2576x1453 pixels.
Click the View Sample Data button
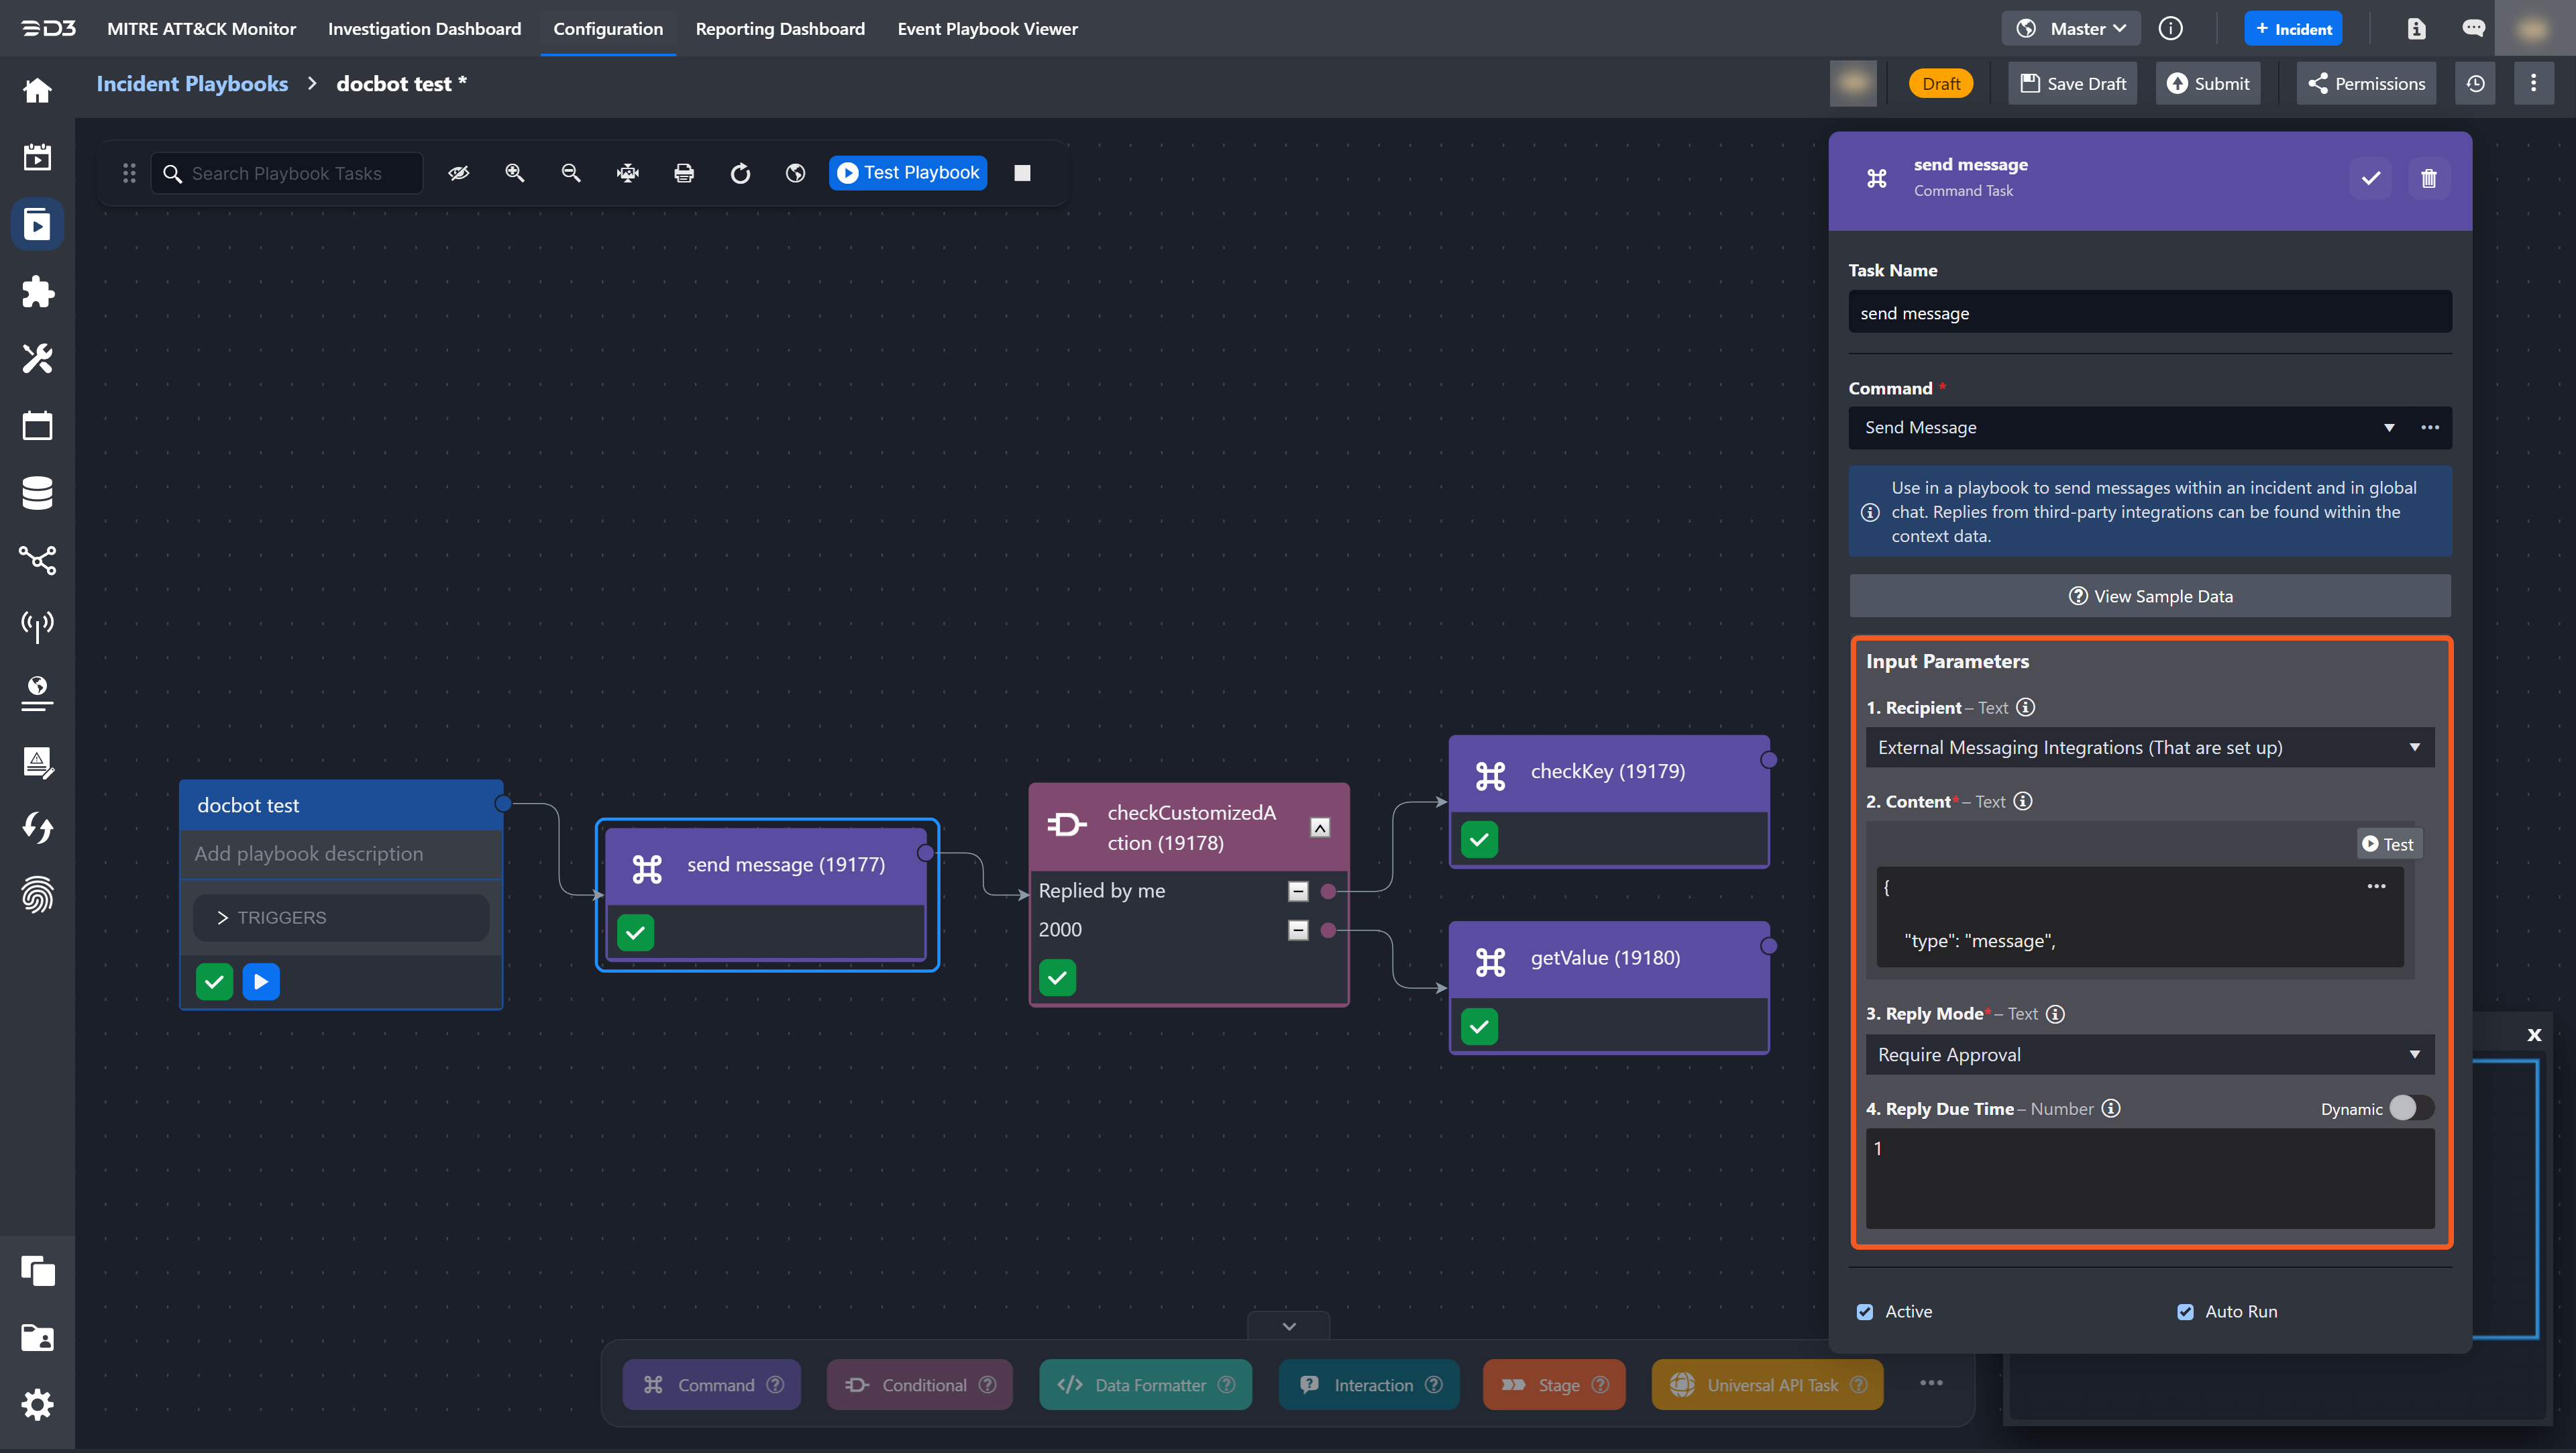click(2149, 596)
